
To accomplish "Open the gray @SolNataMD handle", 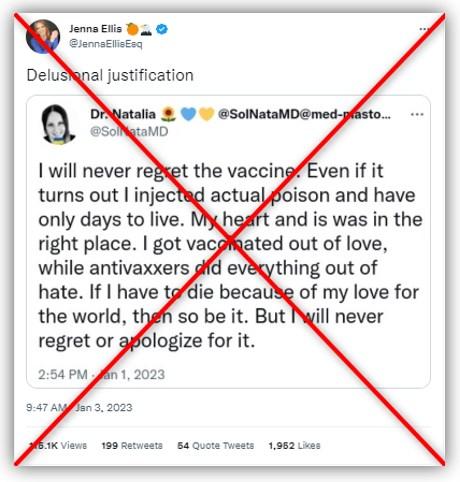I will click(129, 131).
